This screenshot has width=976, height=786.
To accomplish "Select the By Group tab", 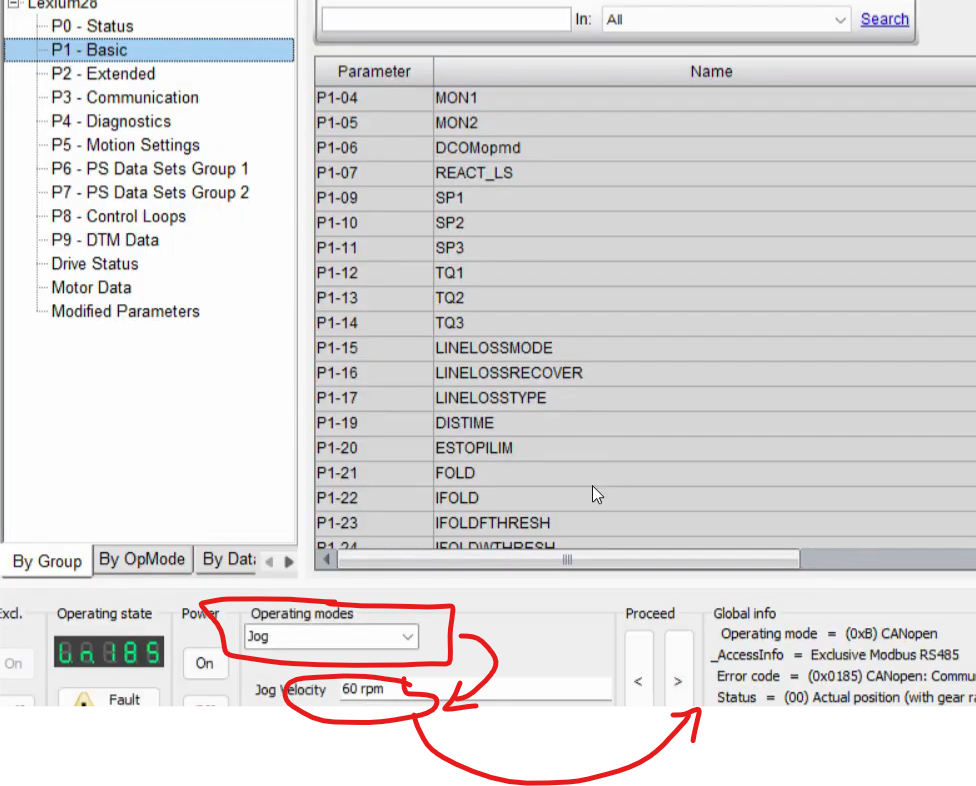I will (x=47, y=561).
